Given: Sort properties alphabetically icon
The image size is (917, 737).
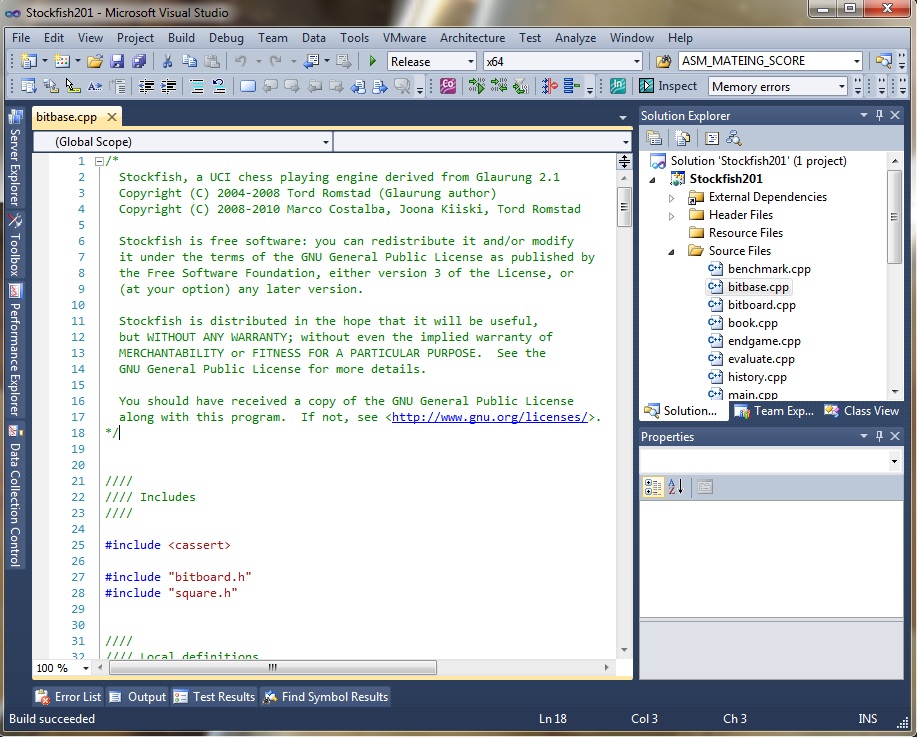Looking at the screenshot, I should pos(676,487).
